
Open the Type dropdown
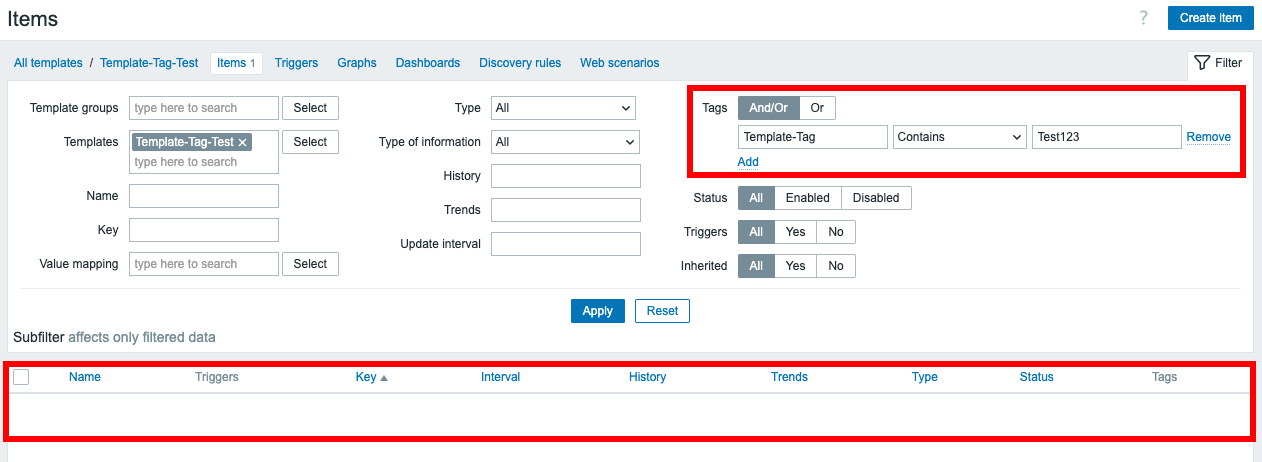(565, 108)
